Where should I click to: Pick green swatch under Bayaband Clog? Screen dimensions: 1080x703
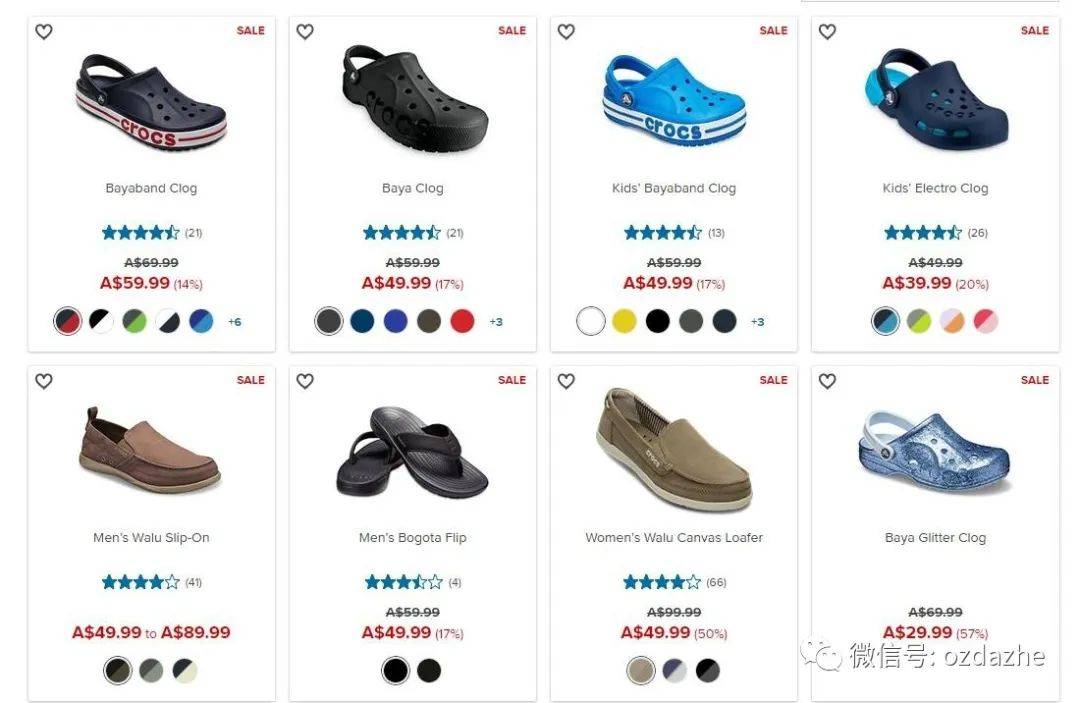point(134,321)
